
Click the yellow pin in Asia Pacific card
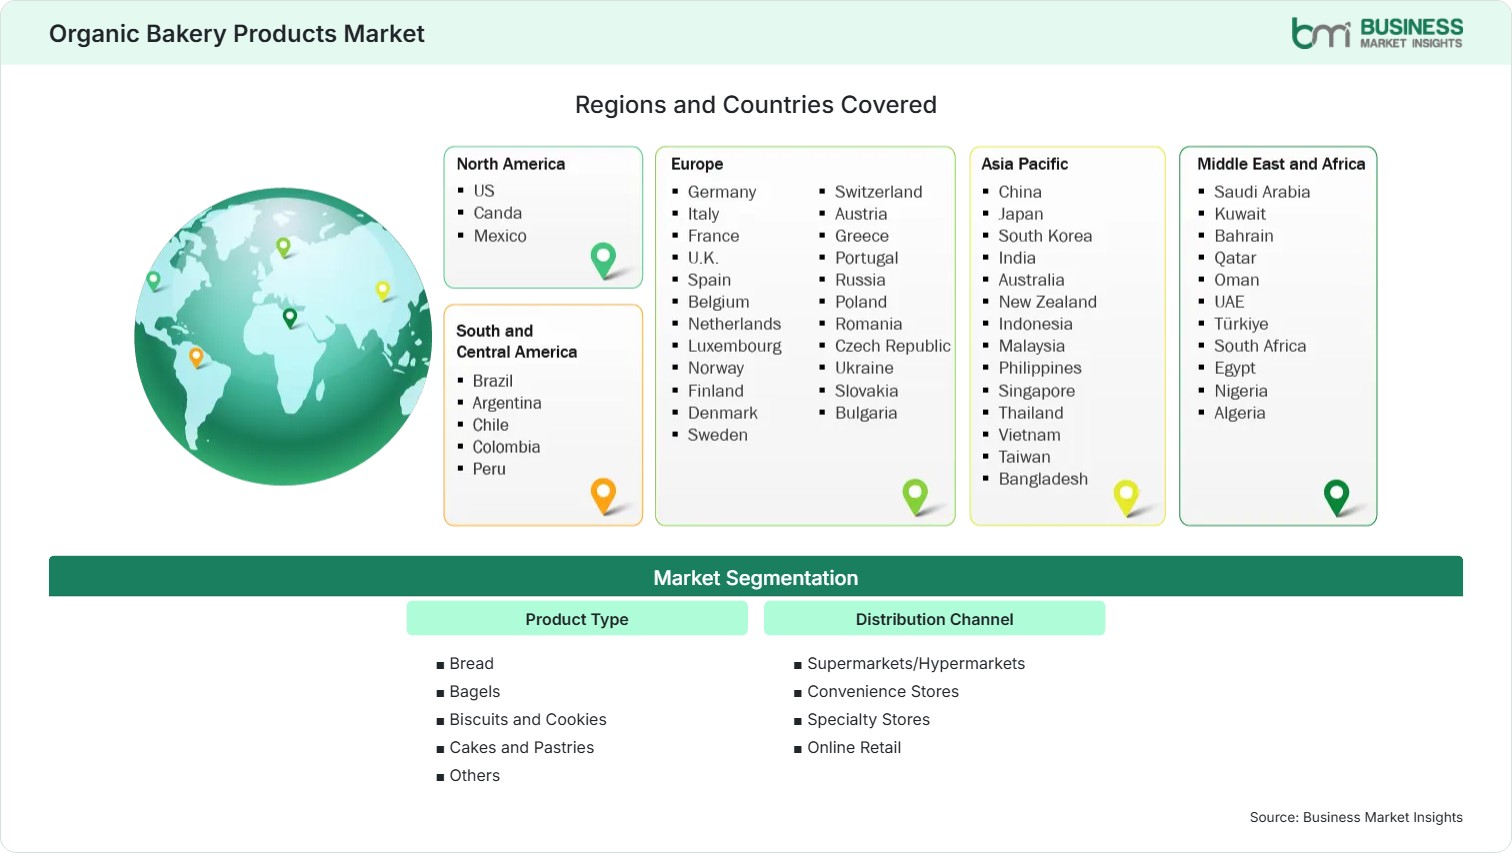click(1127, 497)
